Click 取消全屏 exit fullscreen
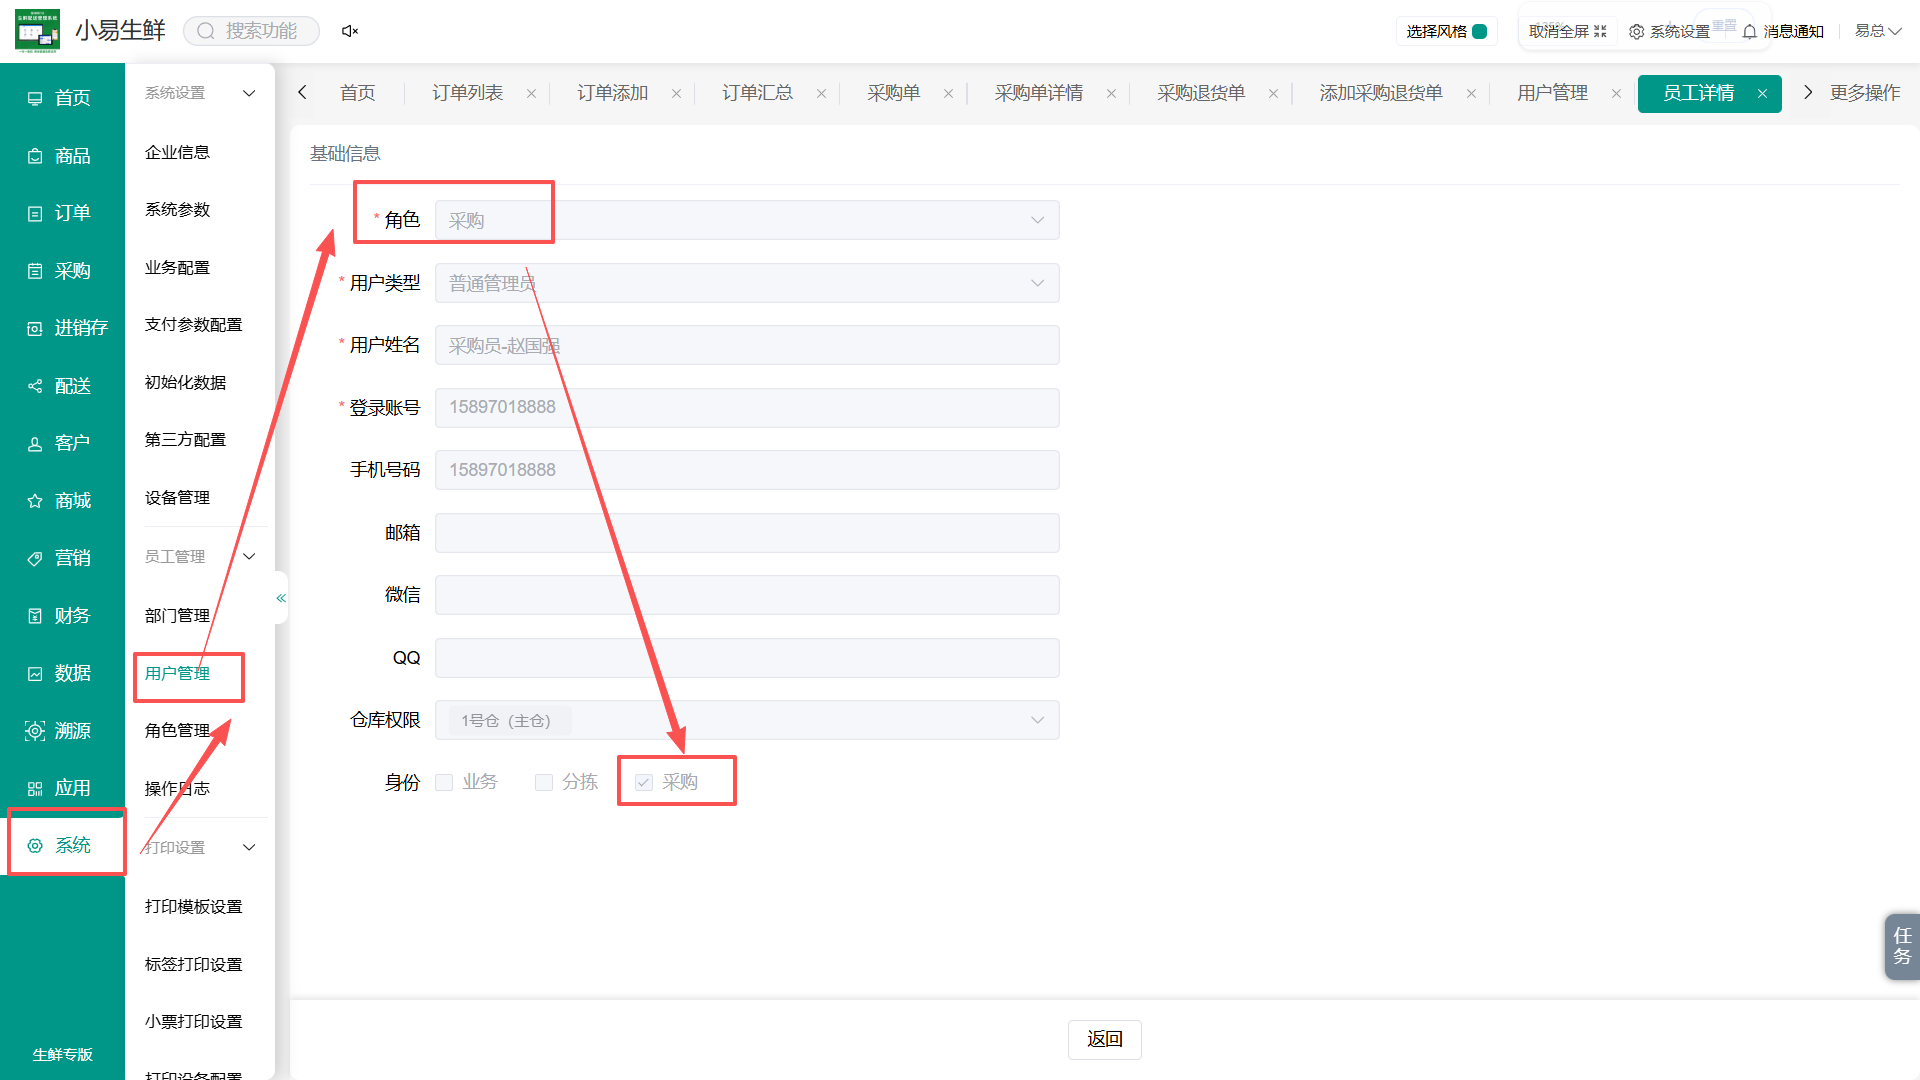The height and width of the screenshot is (1080, 1920). coord(1567,31)
